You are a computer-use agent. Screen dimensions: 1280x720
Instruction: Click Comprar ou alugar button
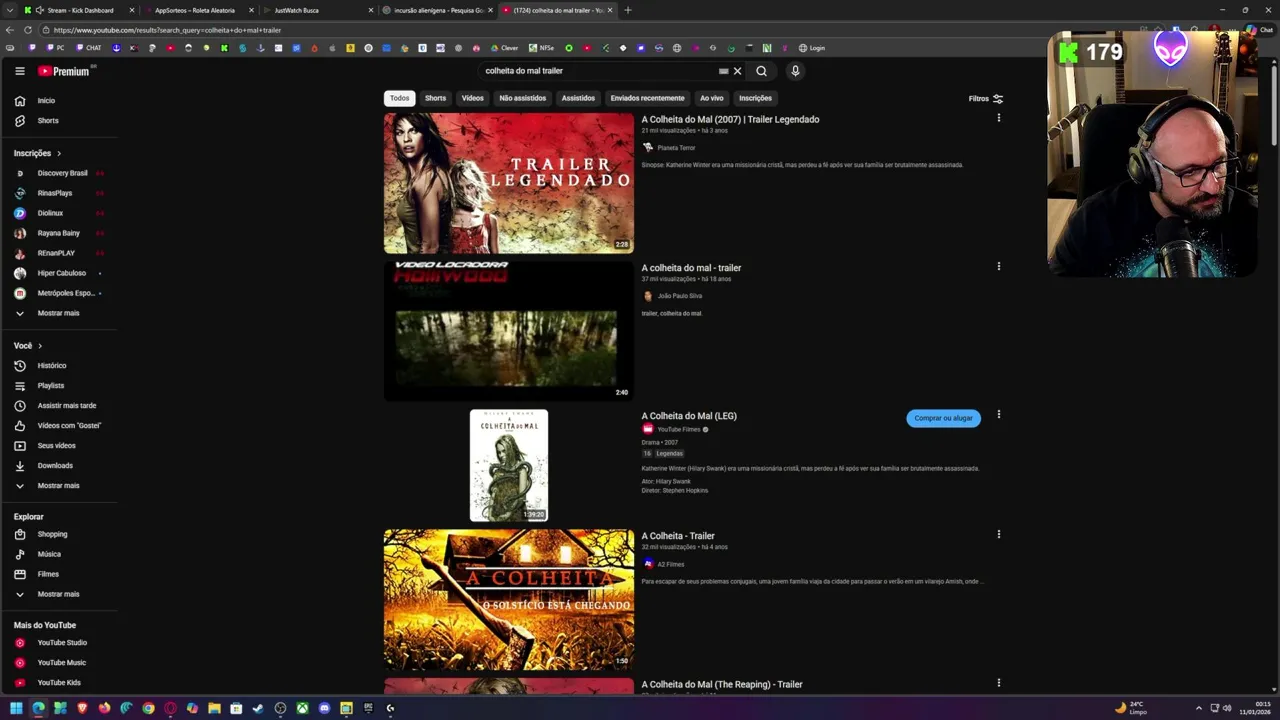(943, 418)
